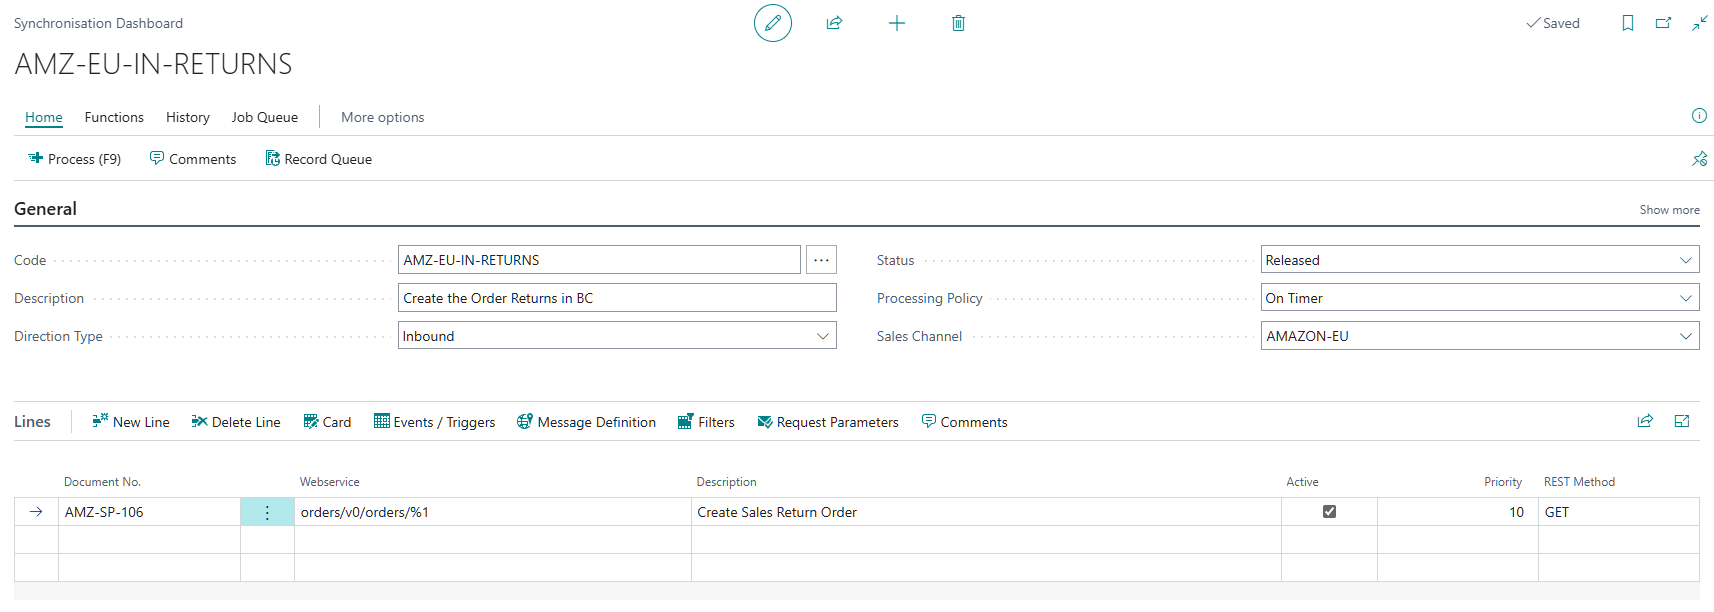This screenshot has width=1714, height=612.
Task: Click the pencil edit icon
Action: pyautogui.click(x=772, y=23)
